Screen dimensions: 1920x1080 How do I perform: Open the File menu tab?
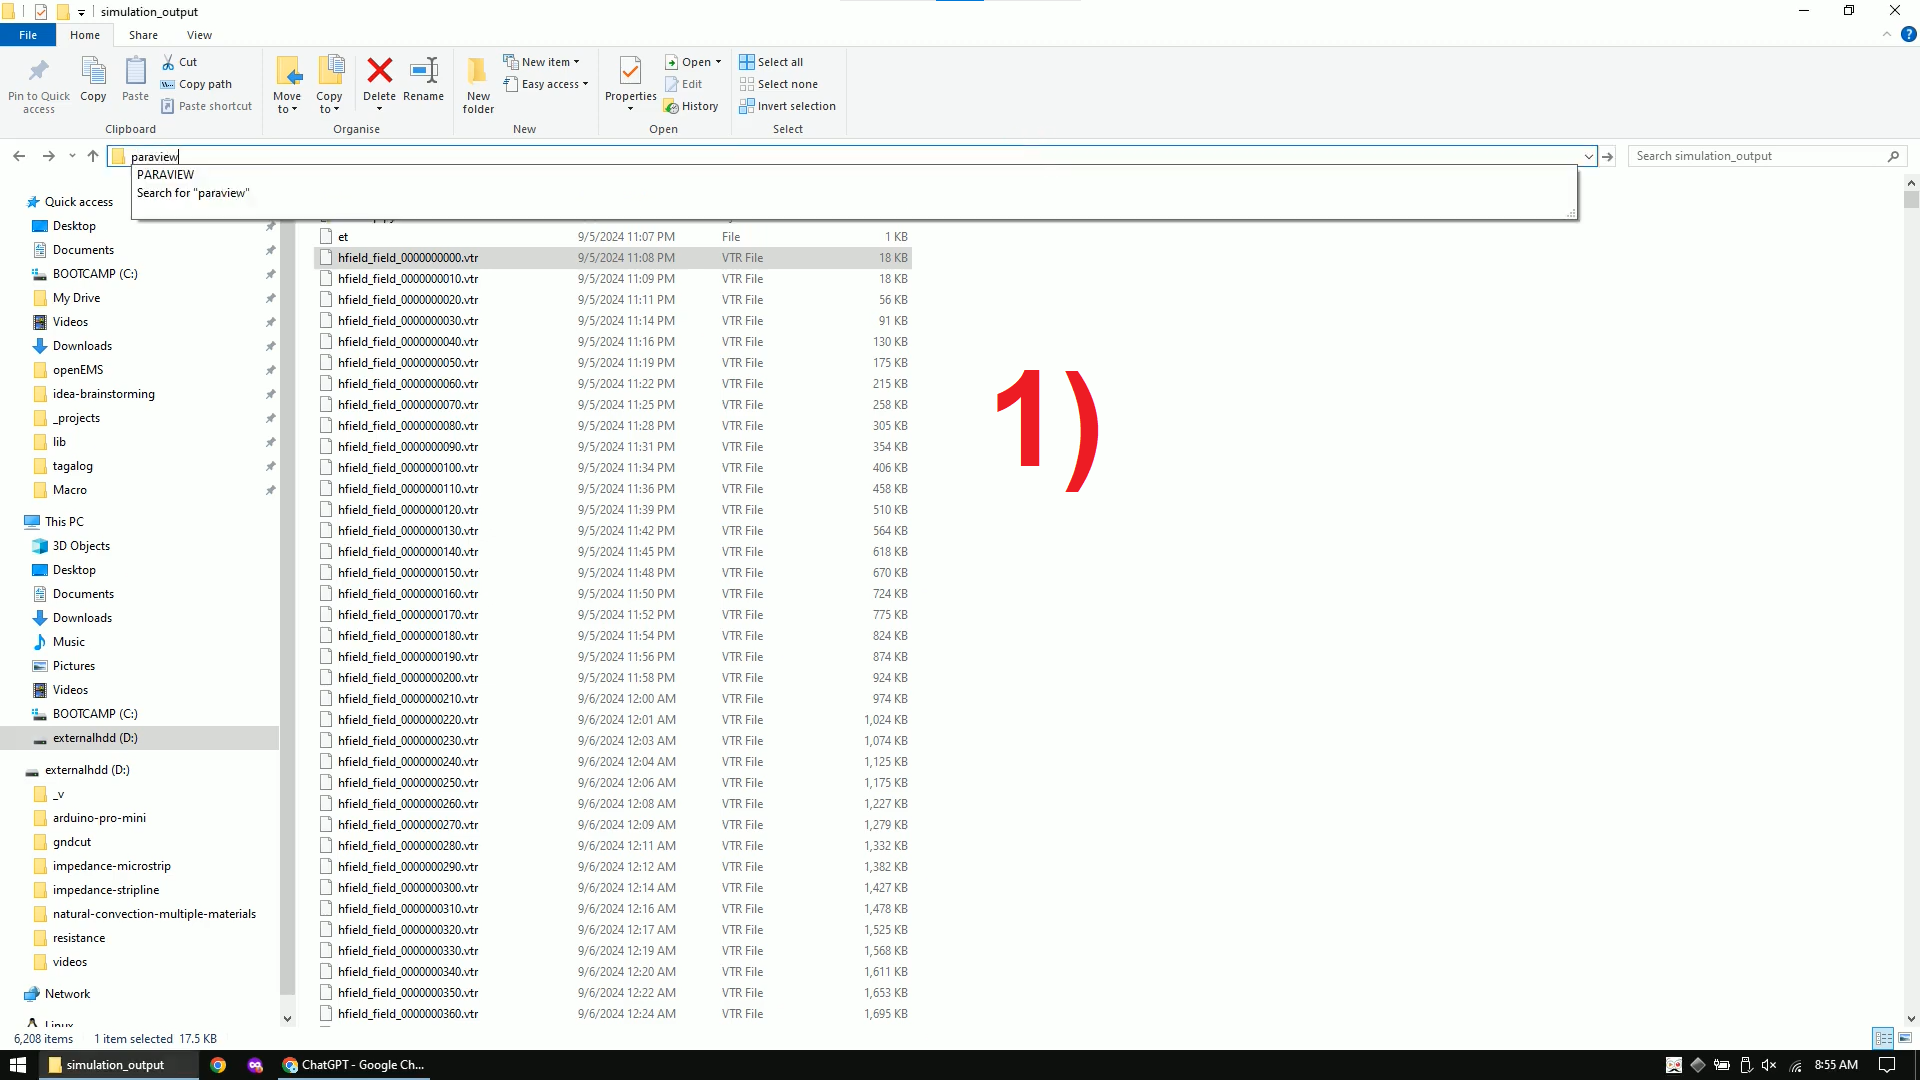point(28,35)
